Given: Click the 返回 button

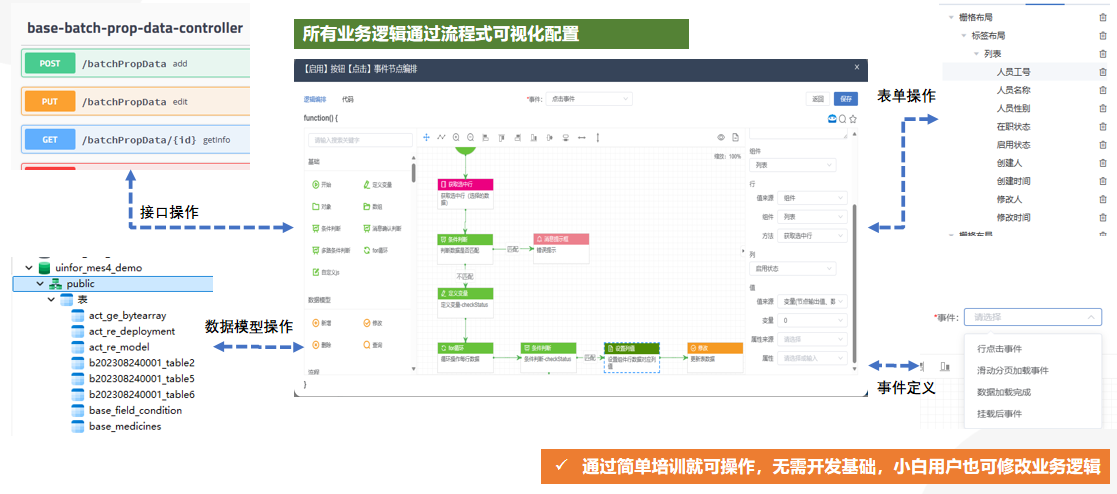Looking at the screenshot, I should point(818,99).
